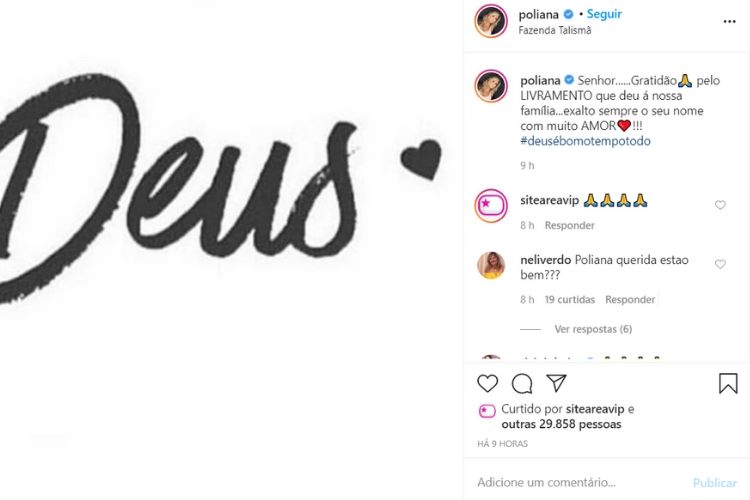
Task: Click Seguir to follow poliana
Action: point(604,14)
